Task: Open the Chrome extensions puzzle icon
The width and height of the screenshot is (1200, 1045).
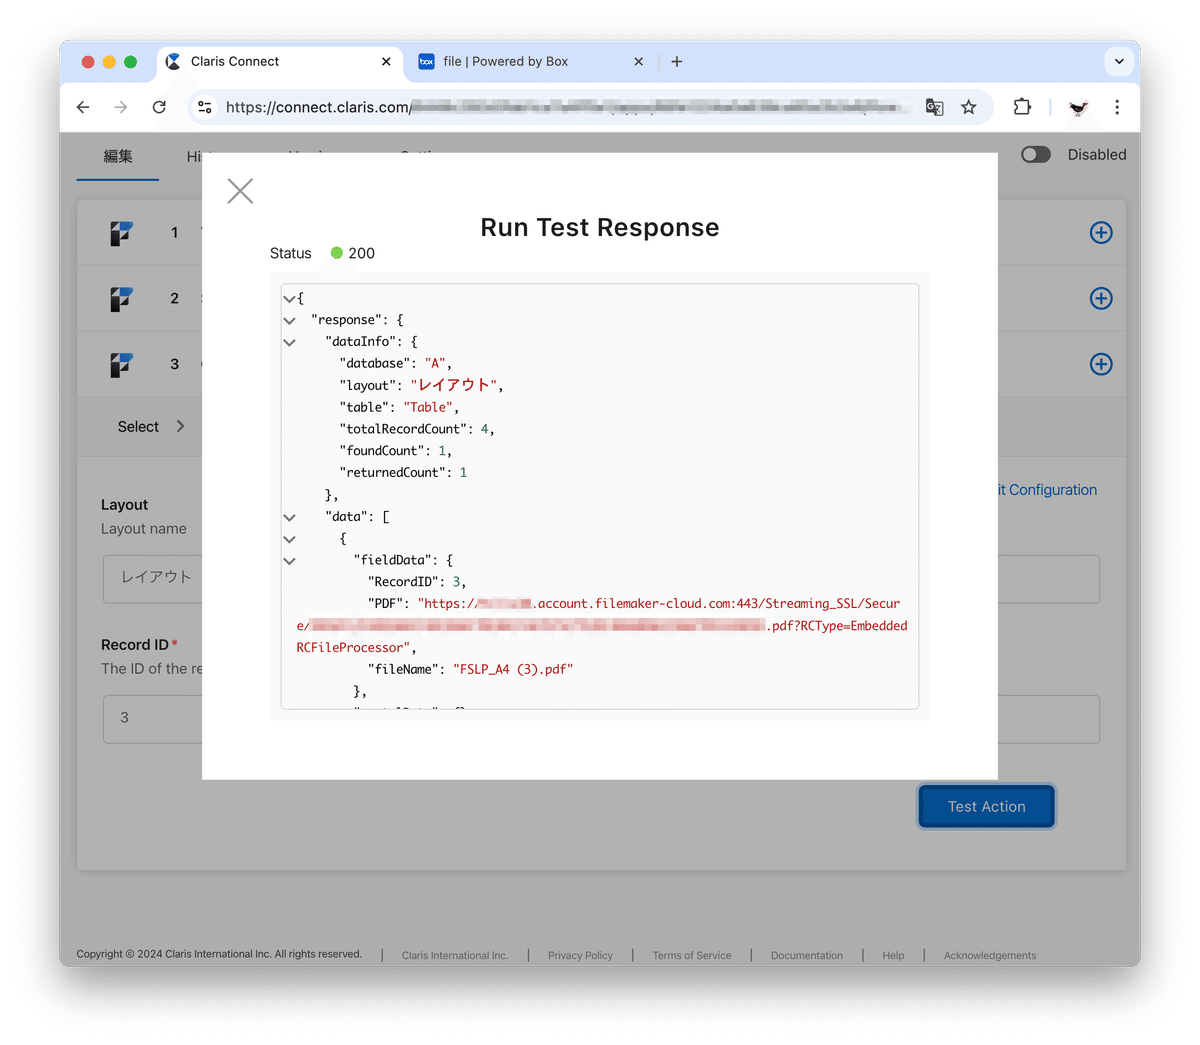Action: 1021,107
